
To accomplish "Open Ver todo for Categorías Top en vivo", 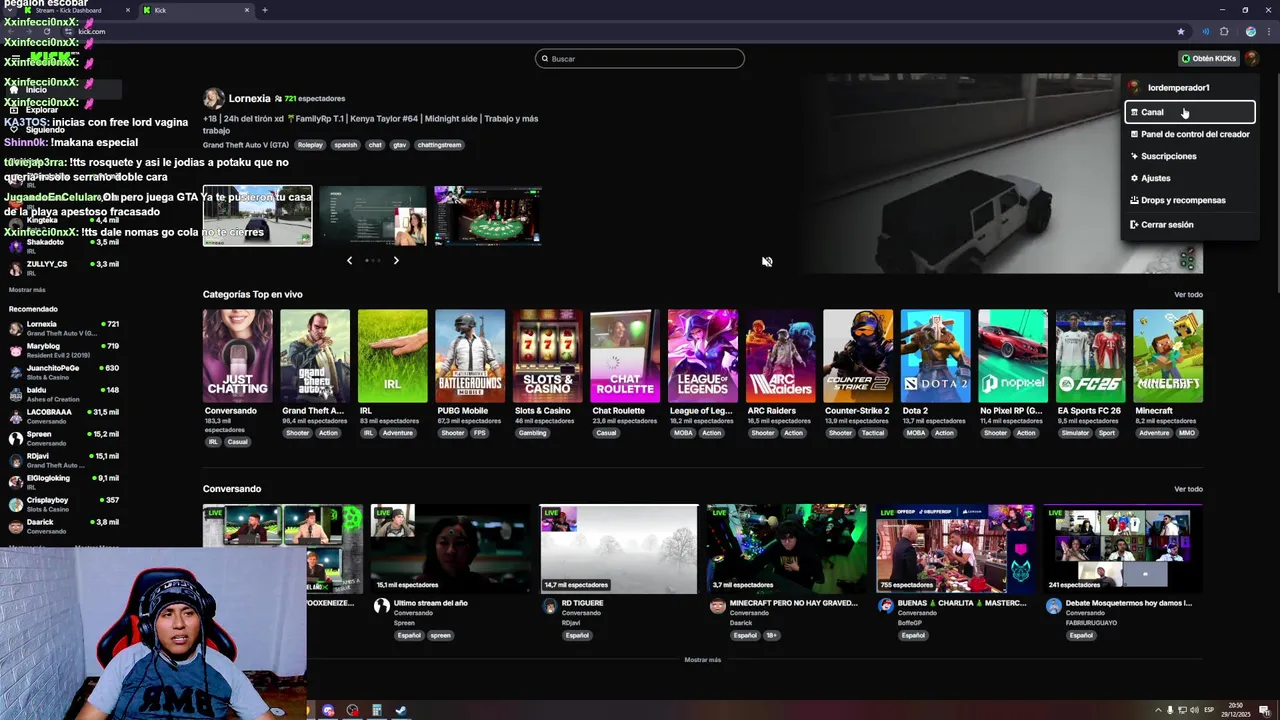I will click(x=1188, y=294).
